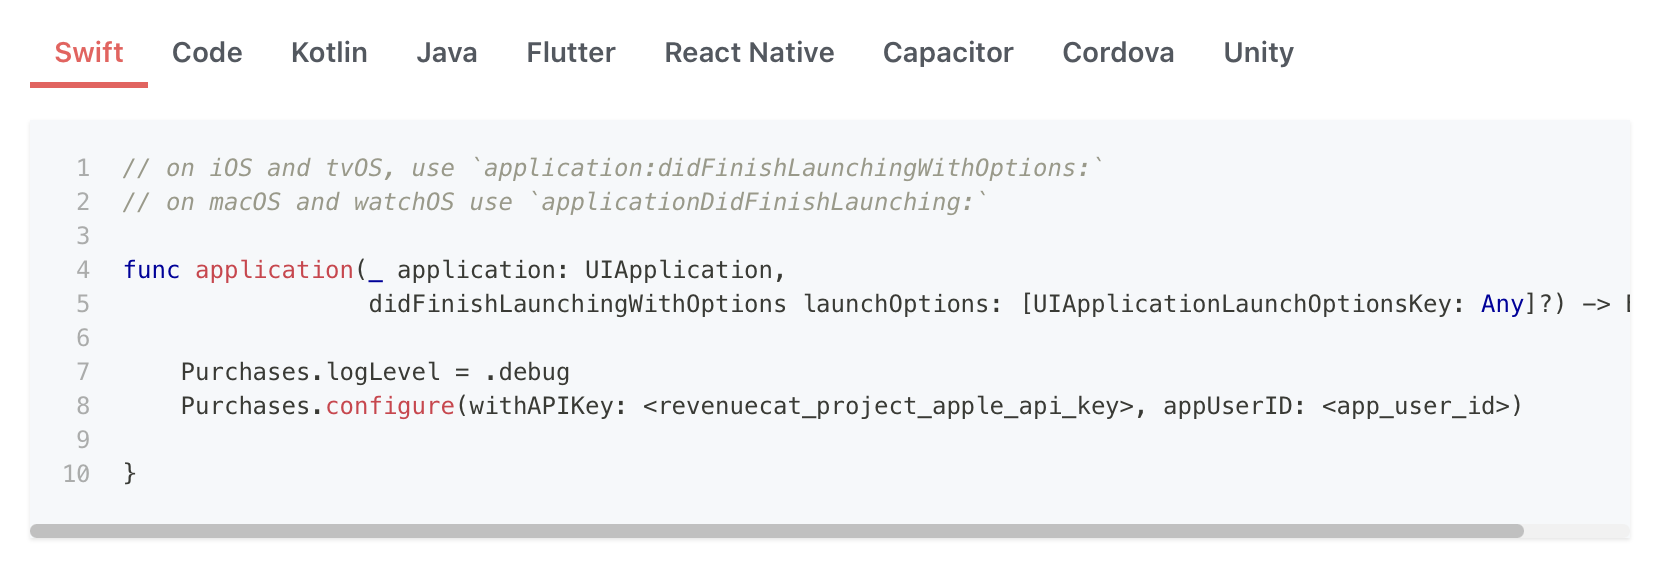Click the macOS and watchOS comment line
This screenshot has width=1656, height=578.
(554, 202)
